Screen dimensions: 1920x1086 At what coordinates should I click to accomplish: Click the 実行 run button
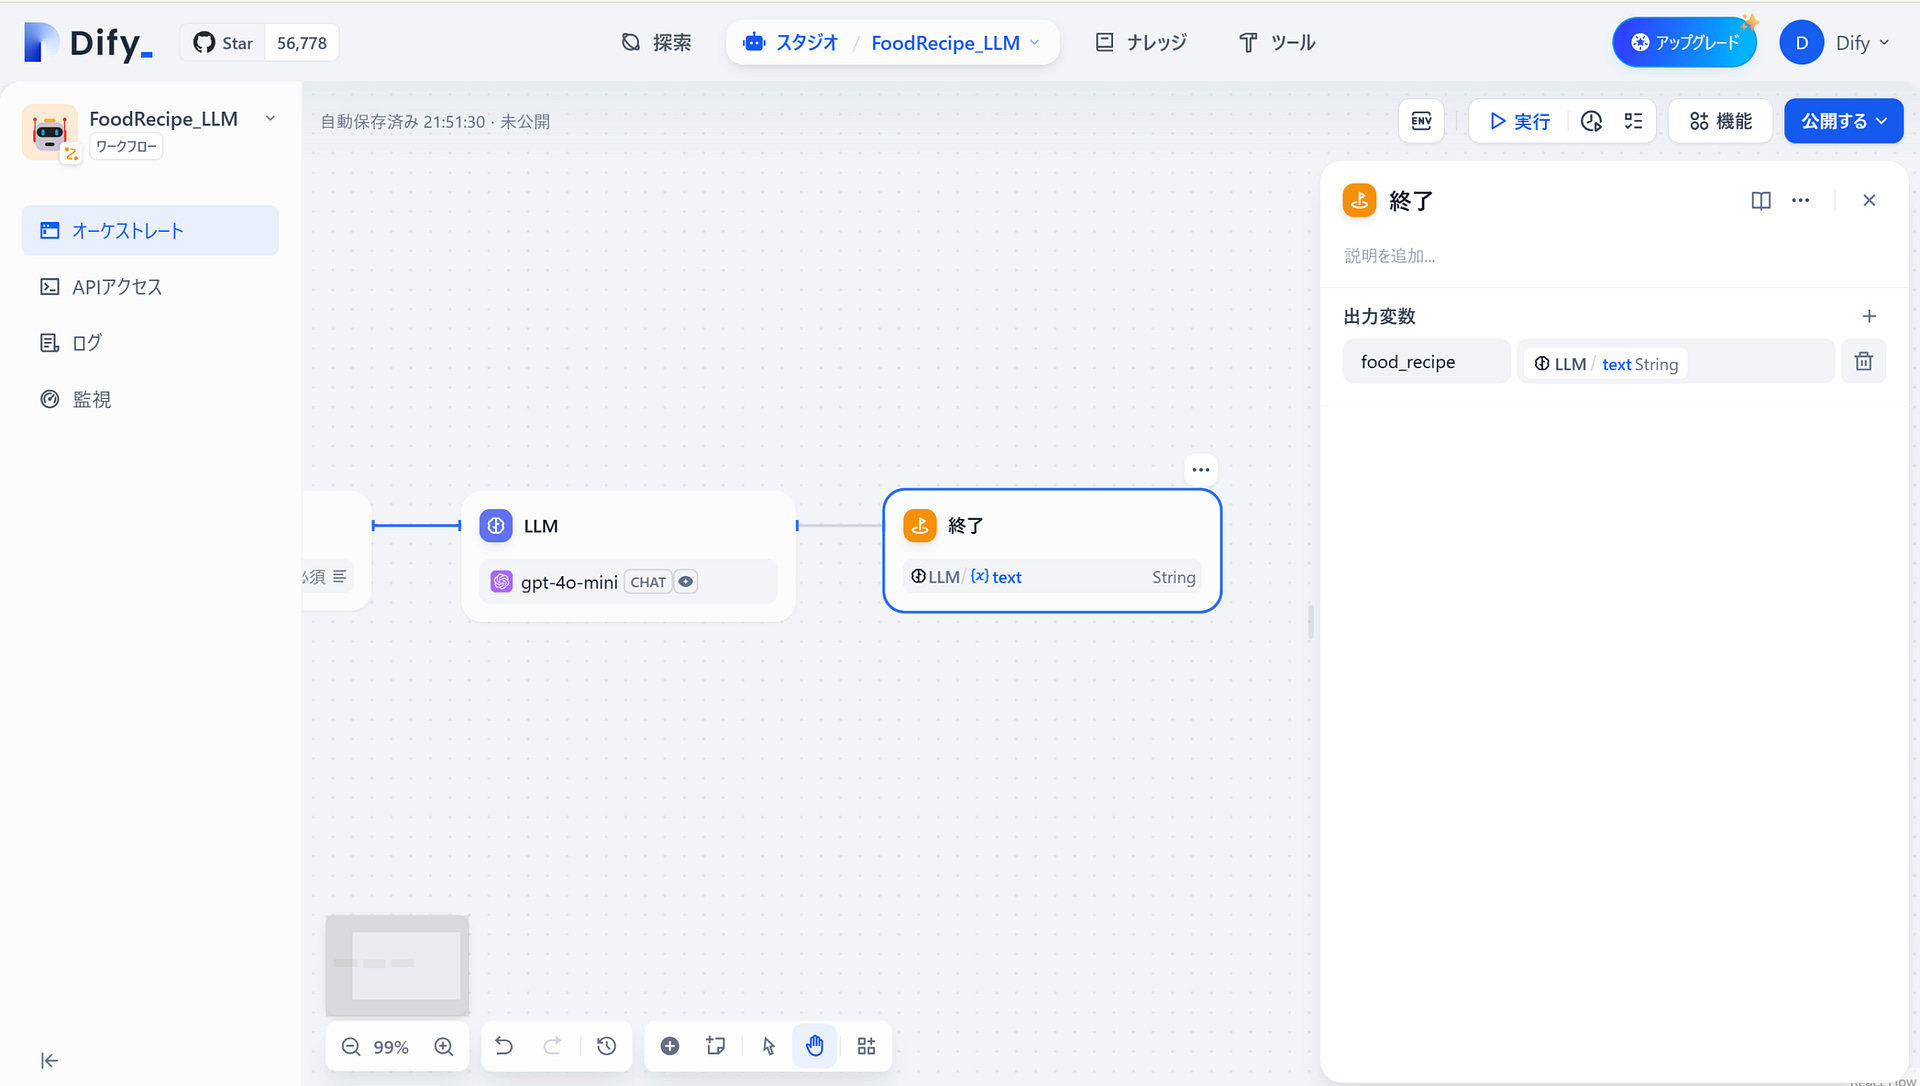1519,121
